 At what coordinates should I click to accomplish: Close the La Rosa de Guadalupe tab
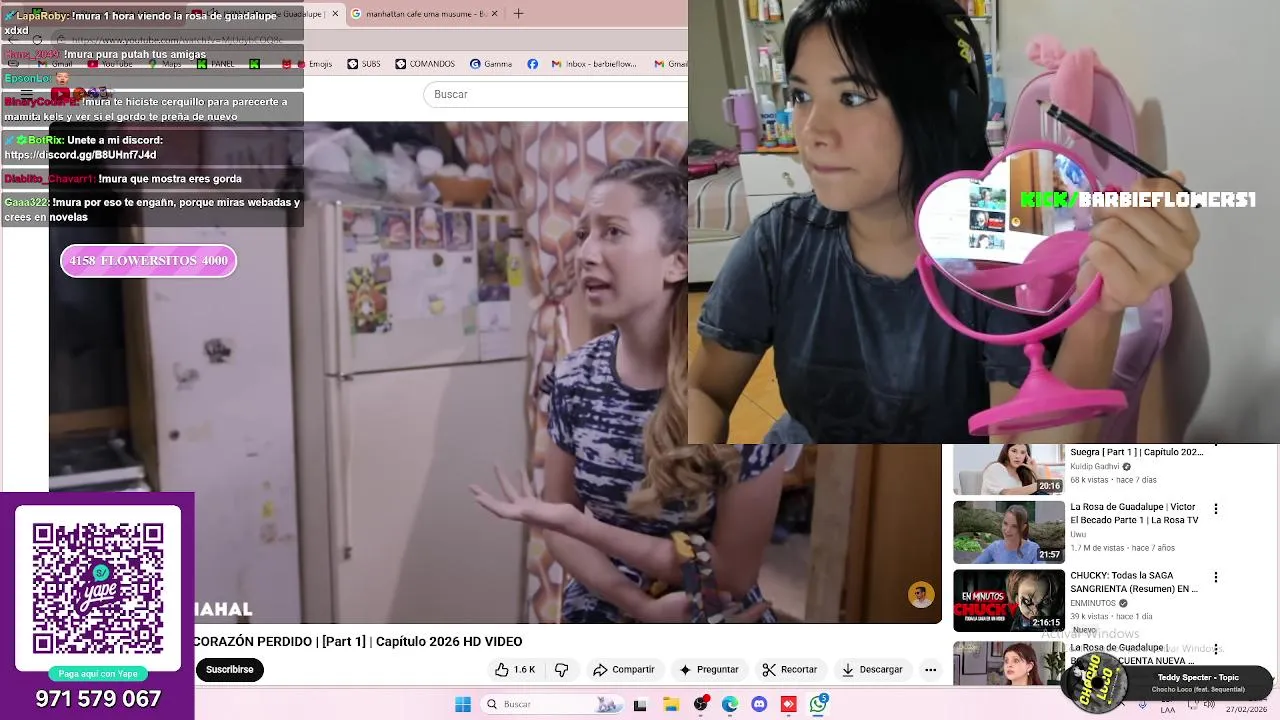(x=335, y=14)
